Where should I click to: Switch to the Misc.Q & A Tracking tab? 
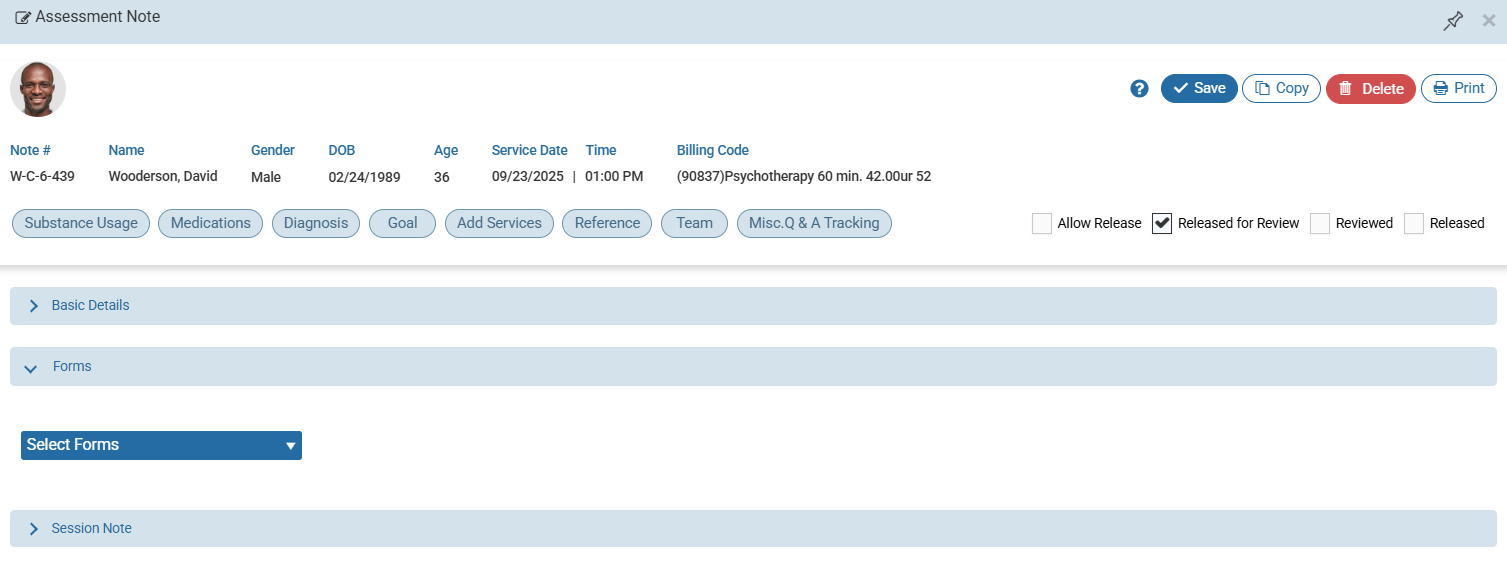coord(813,223)
